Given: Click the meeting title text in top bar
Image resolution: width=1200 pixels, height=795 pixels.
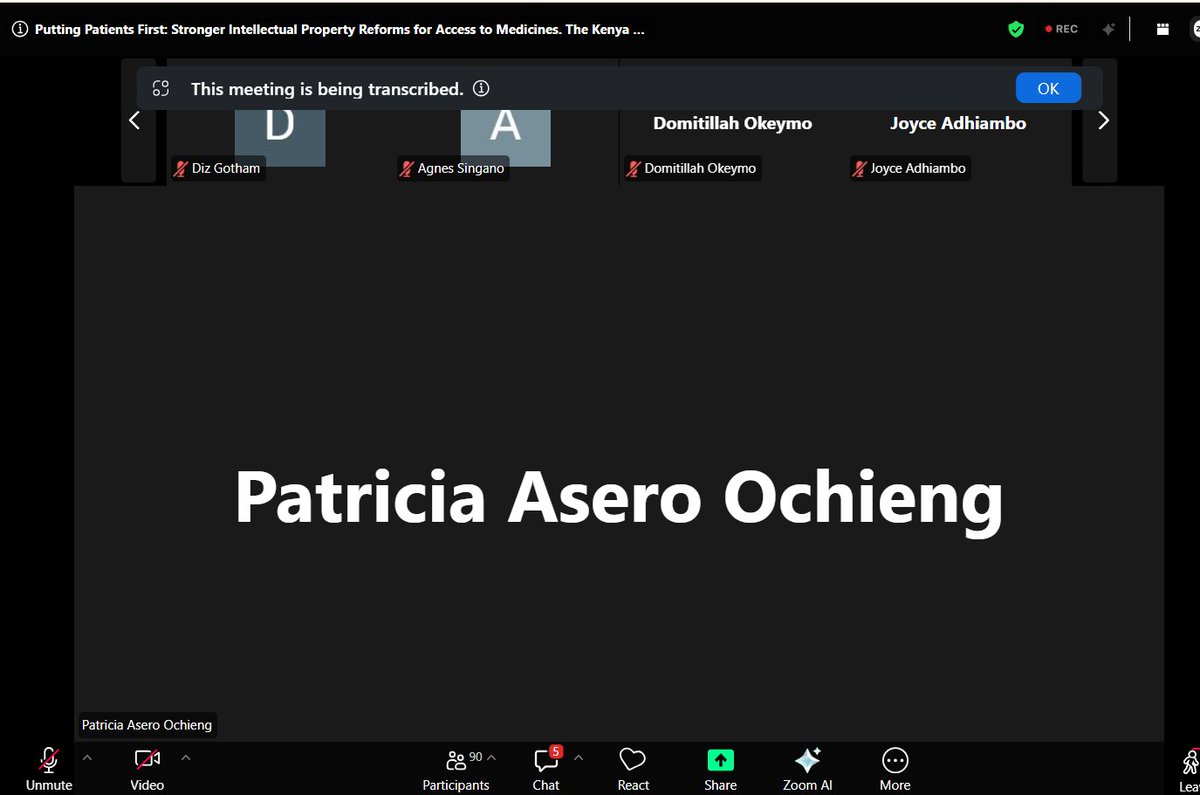Looking at the screenshot, I should point(340,29).
